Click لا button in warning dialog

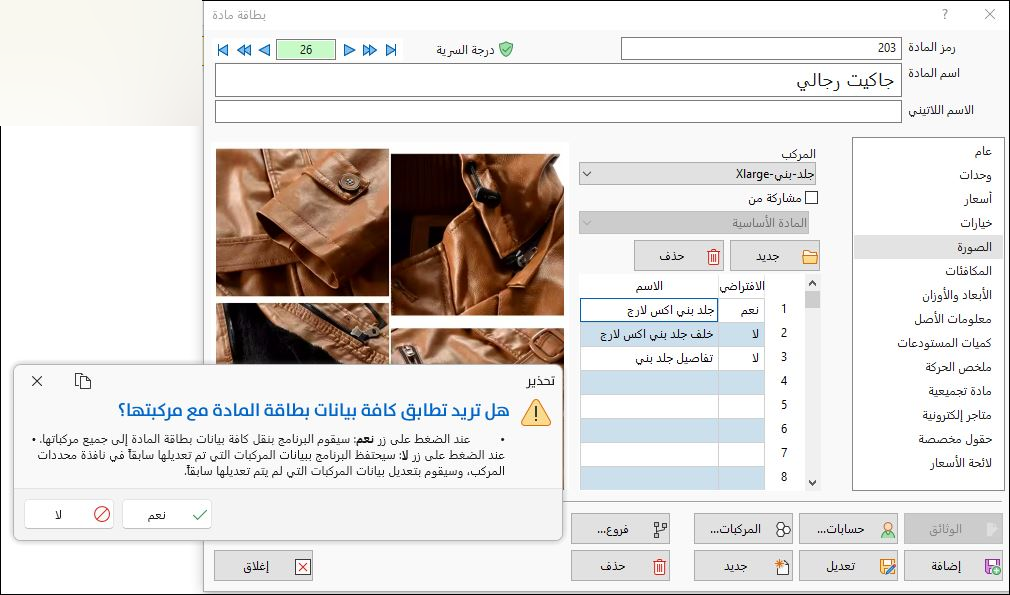(69, 515)
